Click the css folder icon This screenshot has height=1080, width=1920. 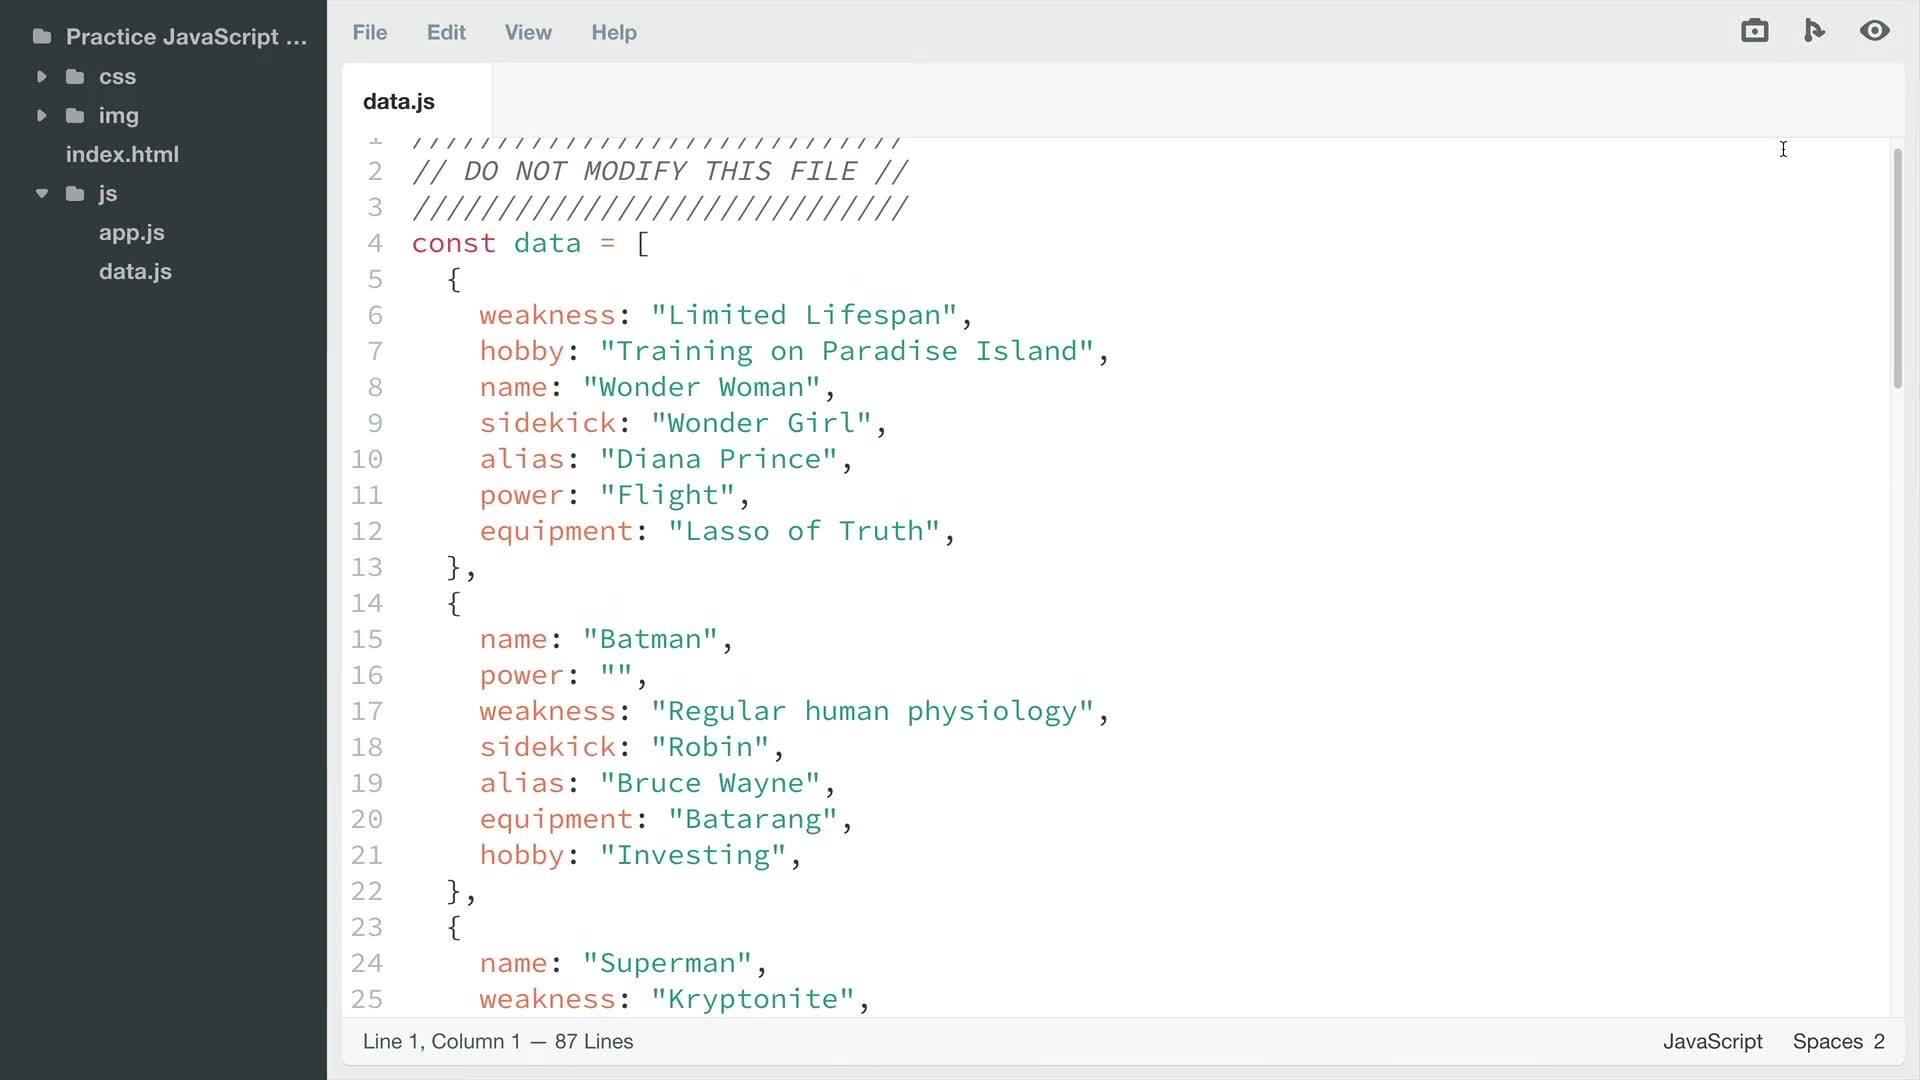point(75,77)
